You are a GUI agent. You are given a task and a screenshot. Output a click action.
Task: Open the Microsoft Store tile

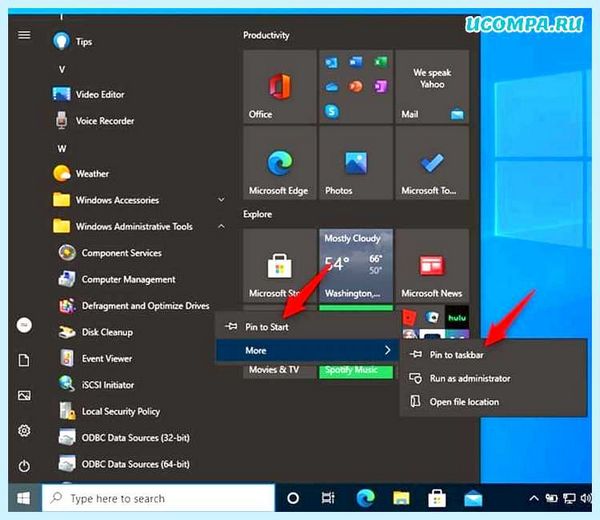coord(280,266)
